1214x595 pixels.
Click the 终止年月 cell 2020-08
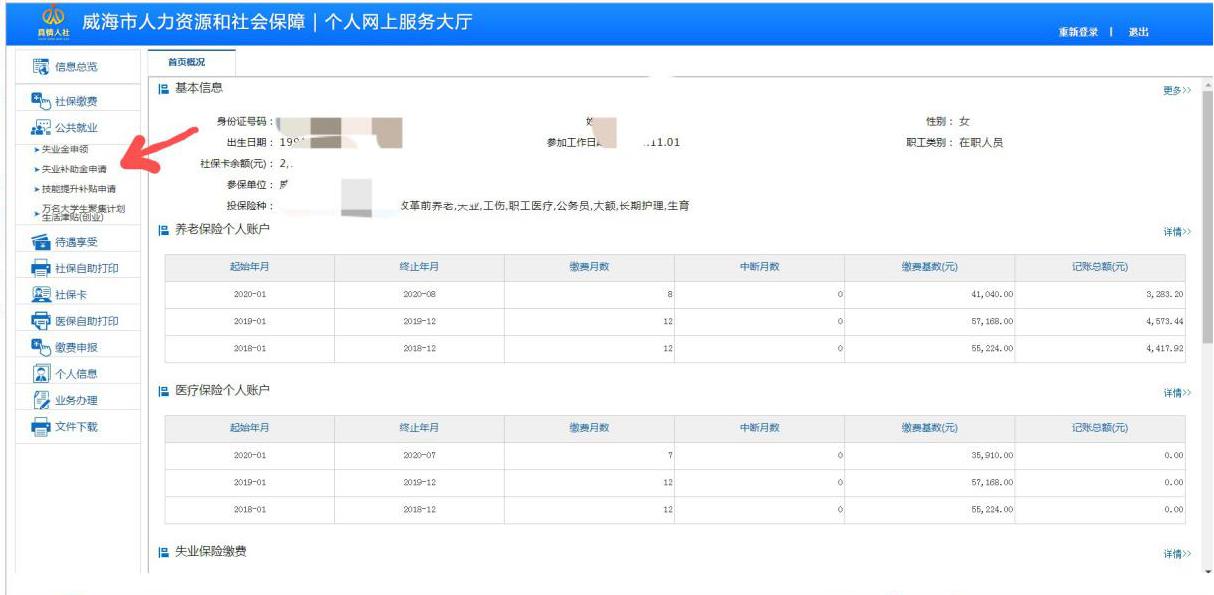tap(419, 295)
